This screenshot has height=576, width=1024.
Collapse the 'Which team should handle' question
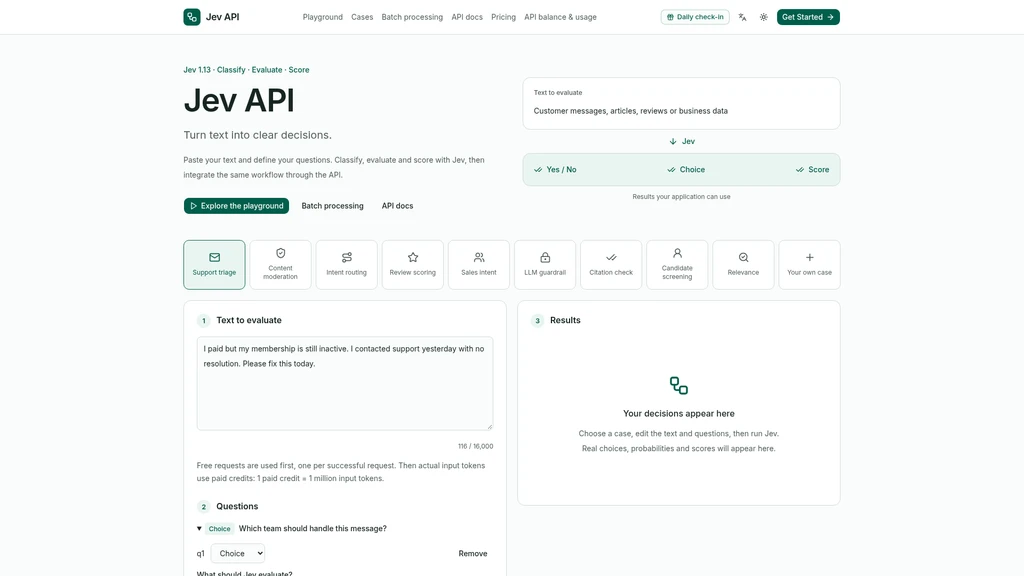pos(199,528)
